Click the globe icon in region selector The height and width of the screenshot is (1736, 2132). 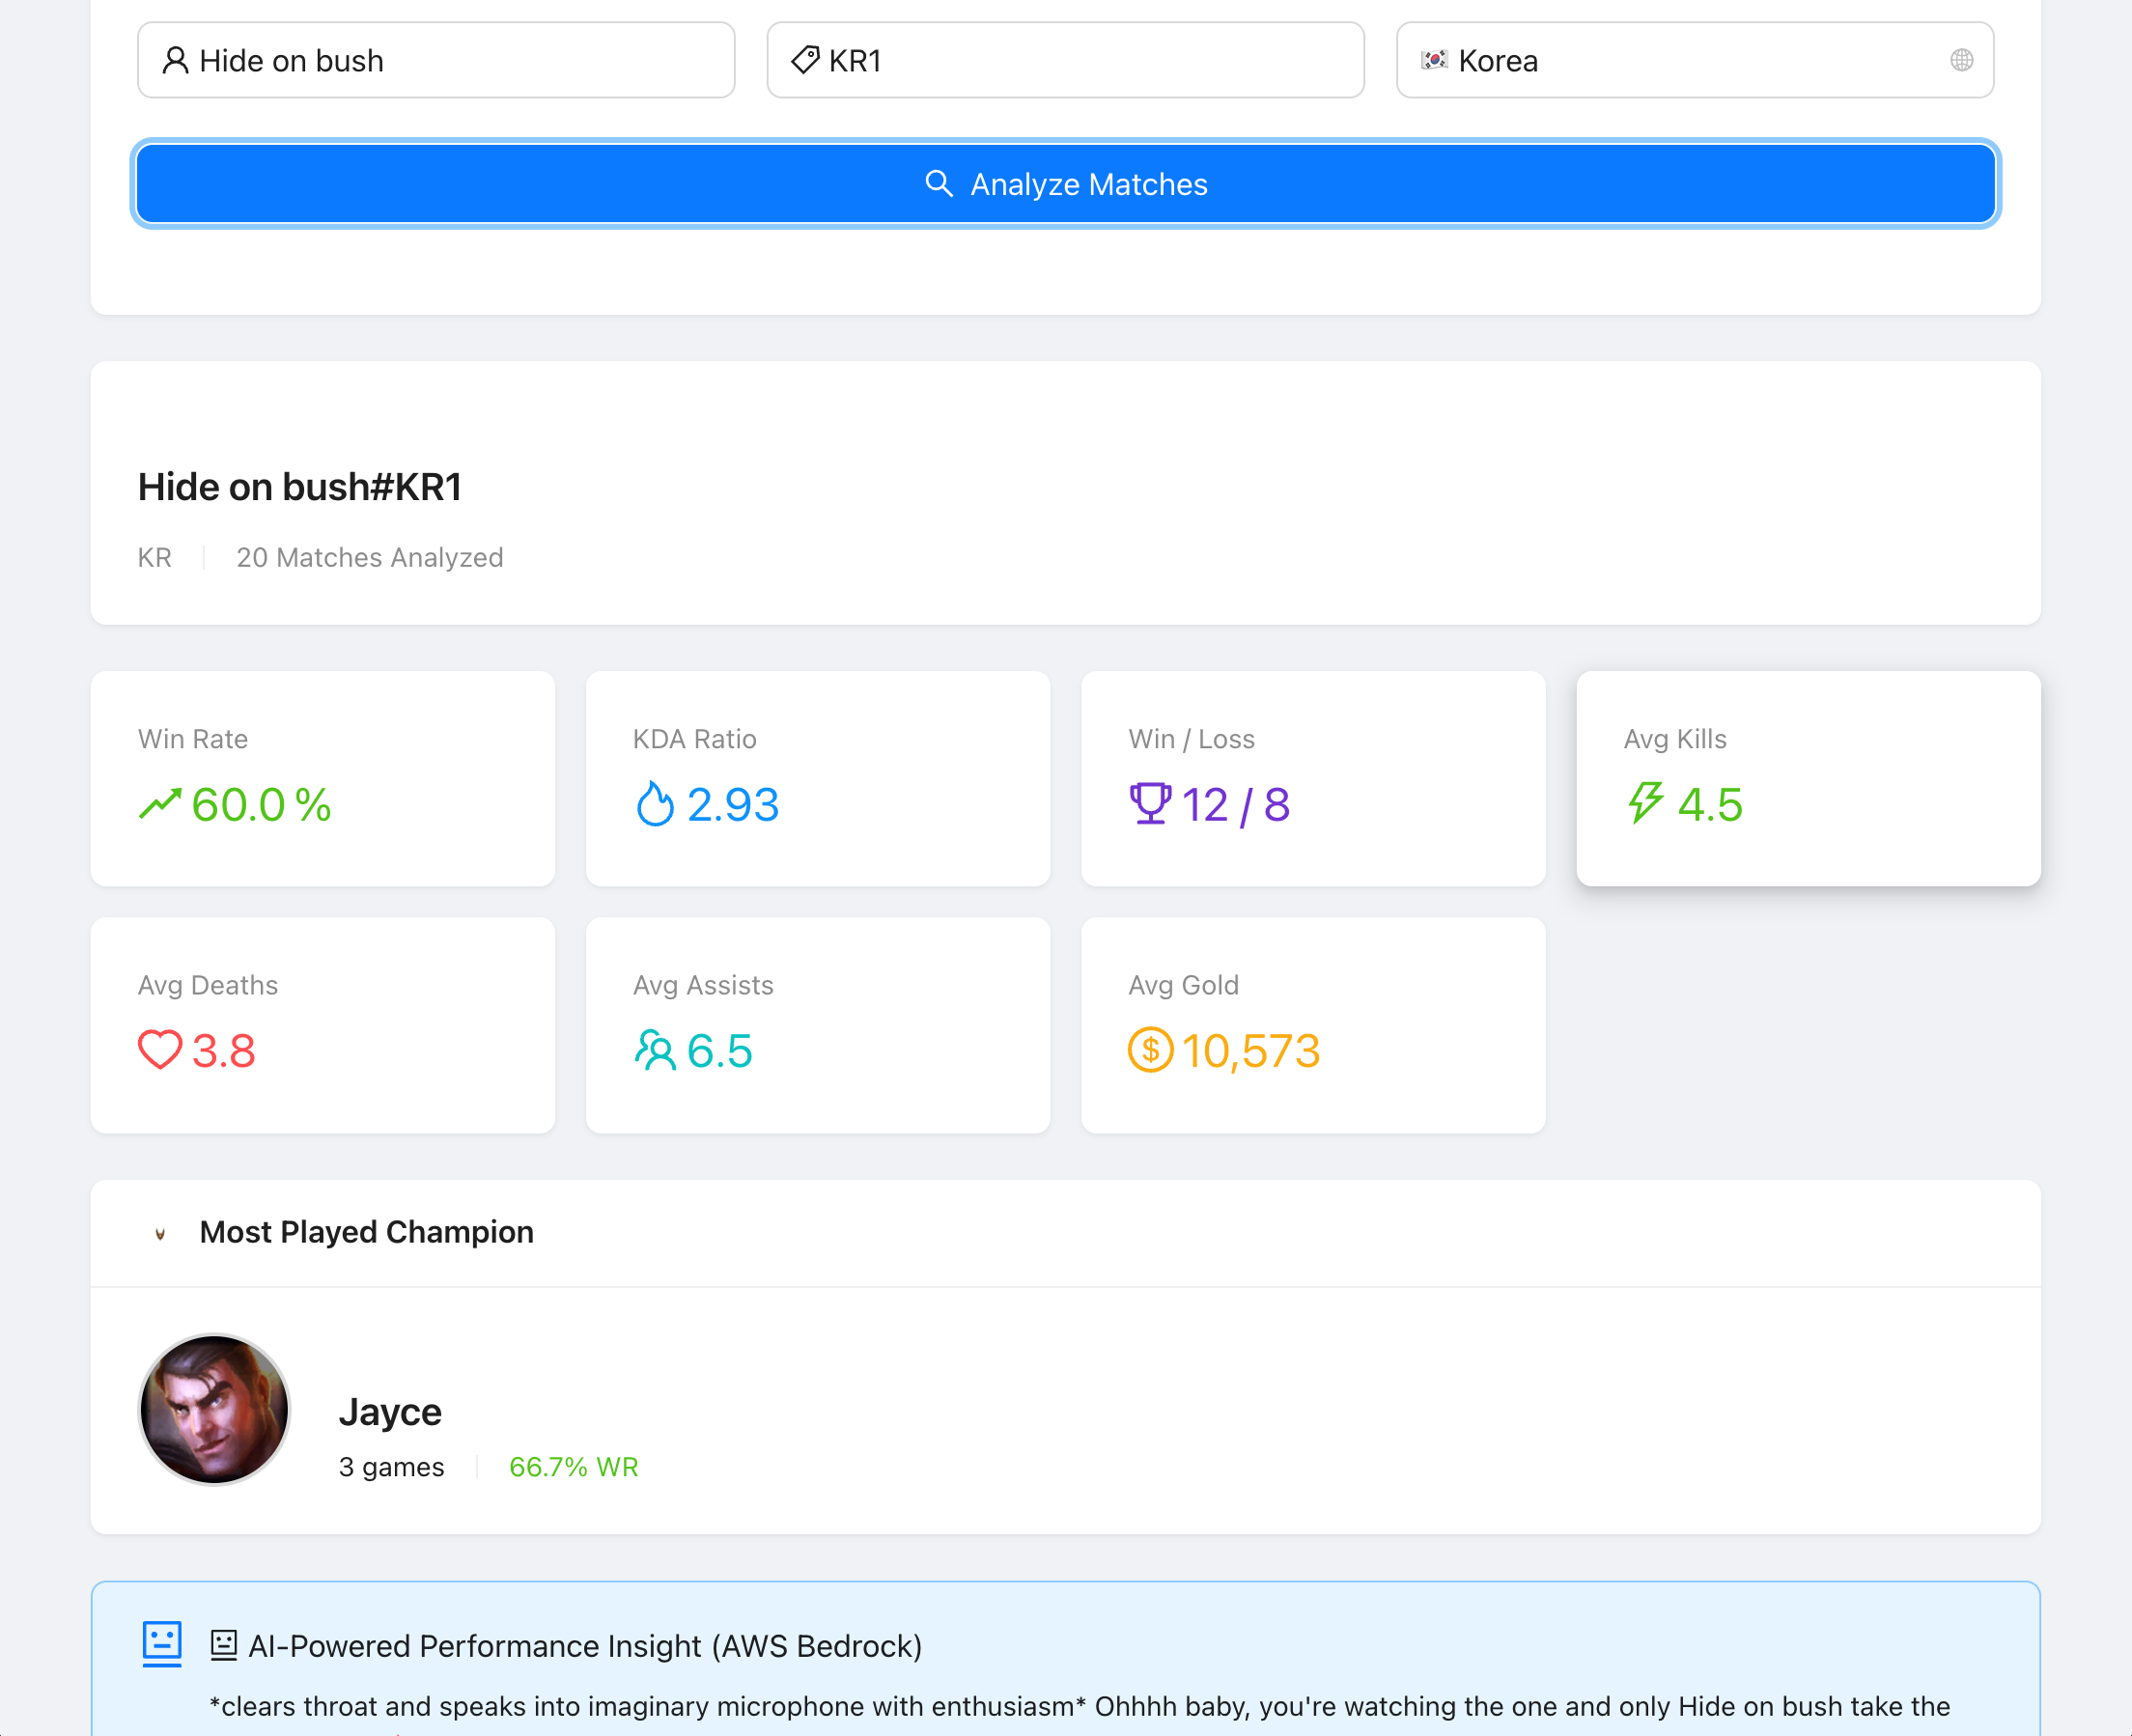pos(1961,60)
